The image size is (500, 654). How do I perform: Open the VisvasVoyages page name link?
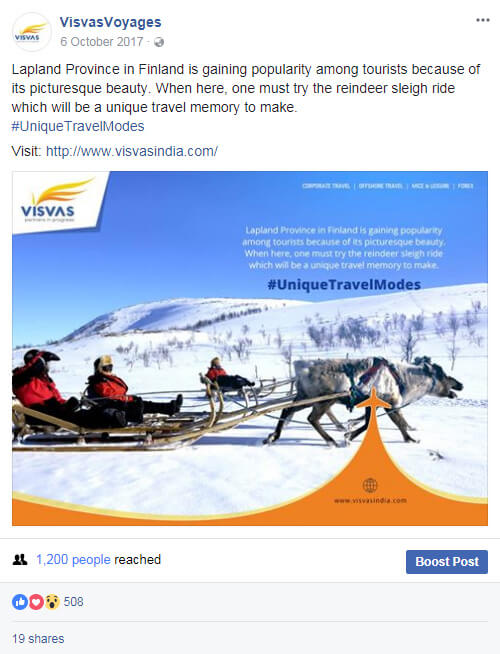pos(111,22)
